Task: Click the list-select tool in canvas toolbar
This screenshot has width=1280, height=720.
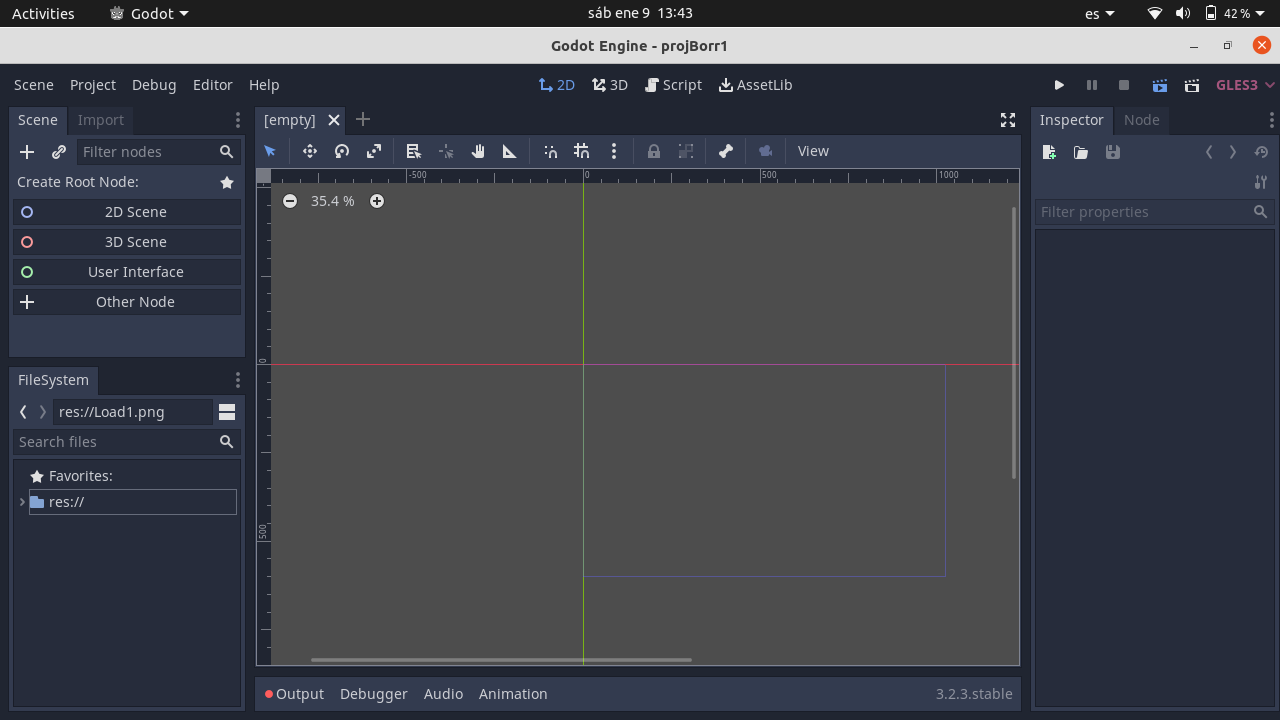Action: 413,151
